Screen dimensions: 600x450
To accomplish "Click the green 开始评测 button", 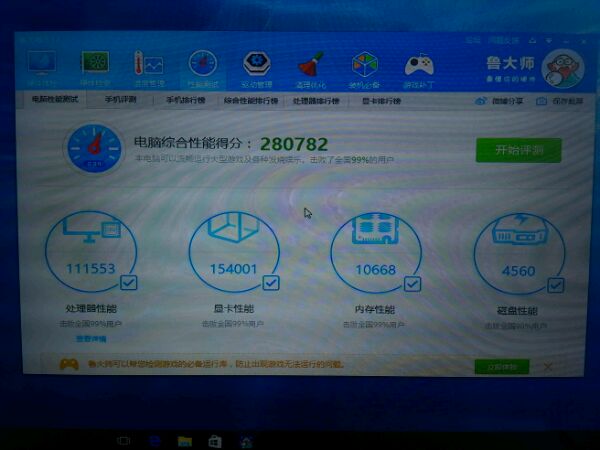I will pos(518,150).
